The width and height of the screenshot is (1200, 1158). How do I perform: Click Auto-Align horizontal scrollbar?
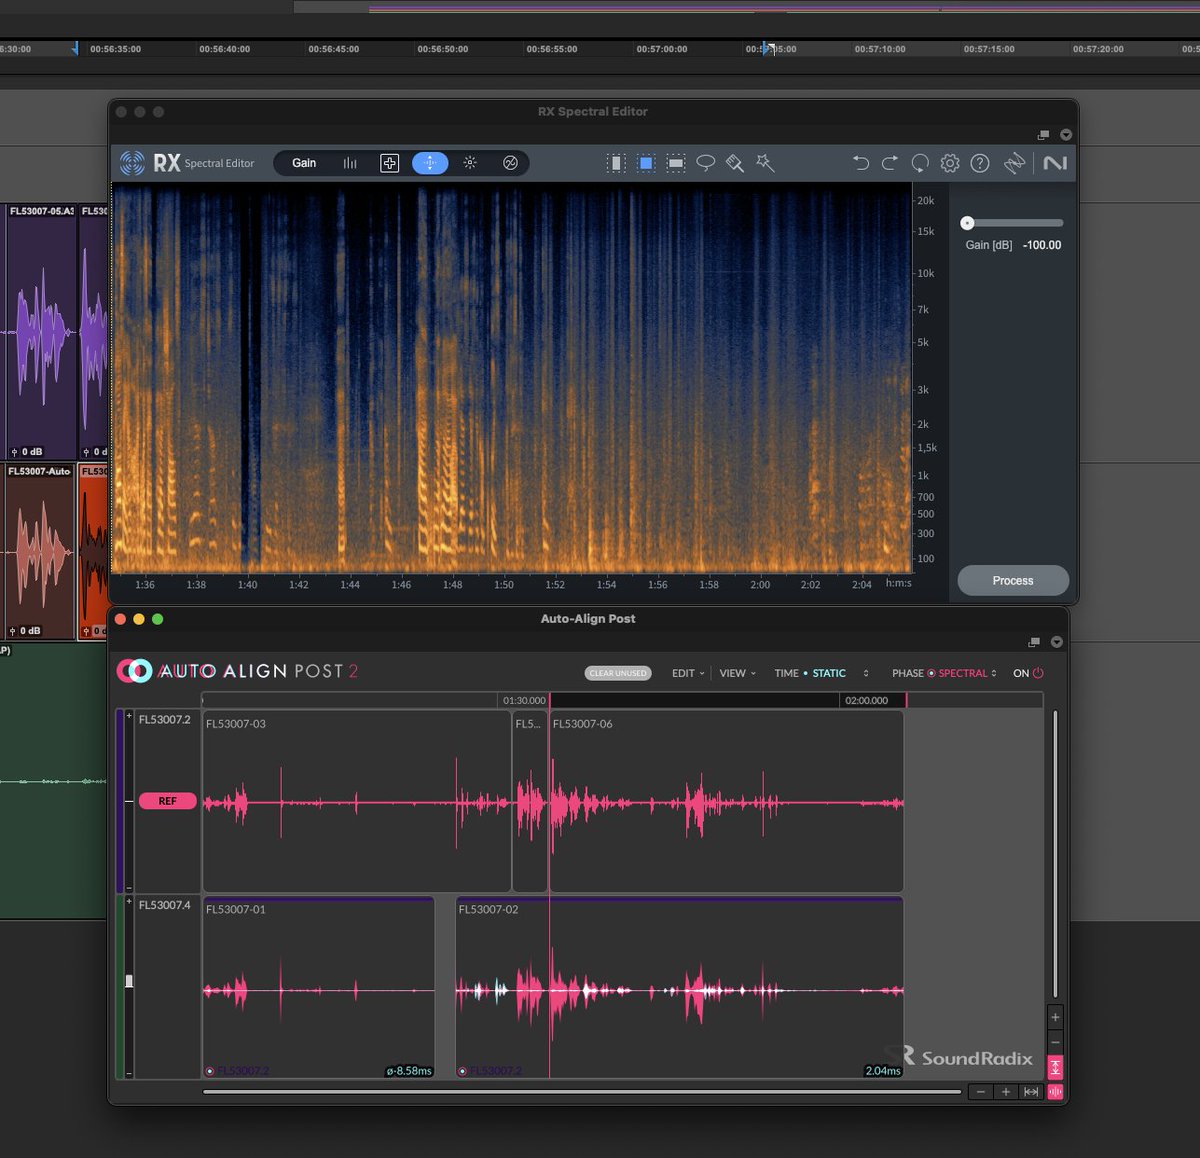(x=581, y=1092)
